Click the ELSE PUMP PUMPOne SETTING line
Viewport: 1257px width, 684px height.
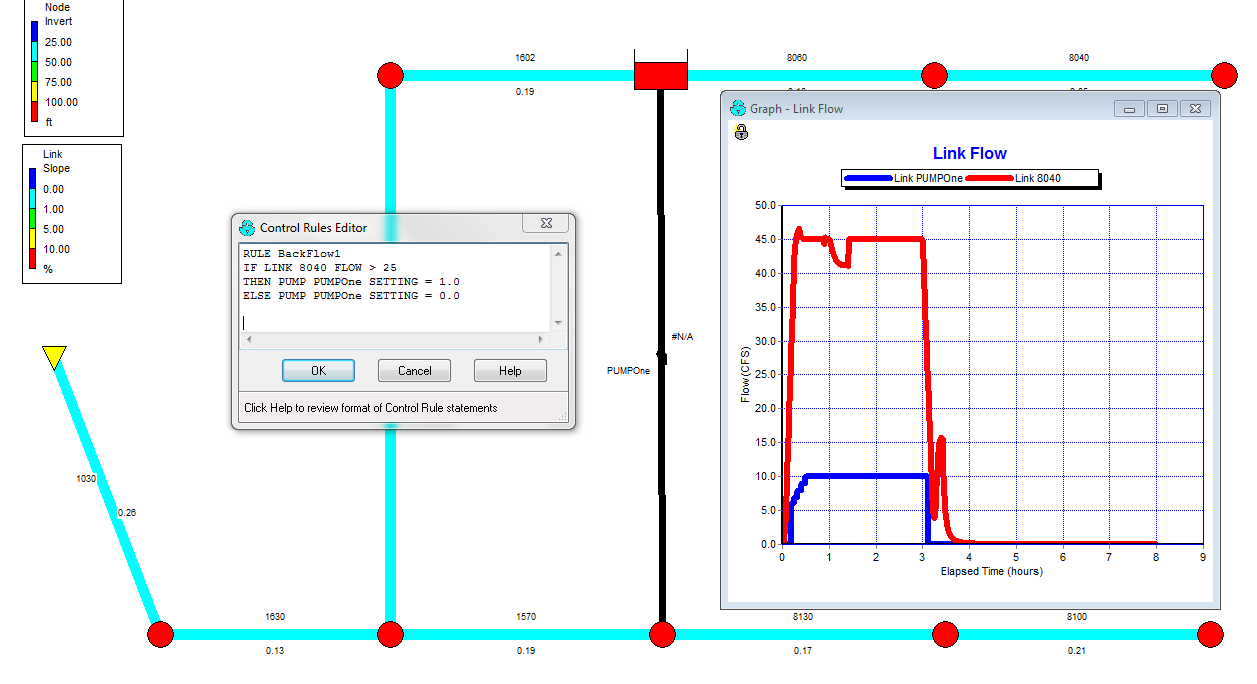pos(352,296)
